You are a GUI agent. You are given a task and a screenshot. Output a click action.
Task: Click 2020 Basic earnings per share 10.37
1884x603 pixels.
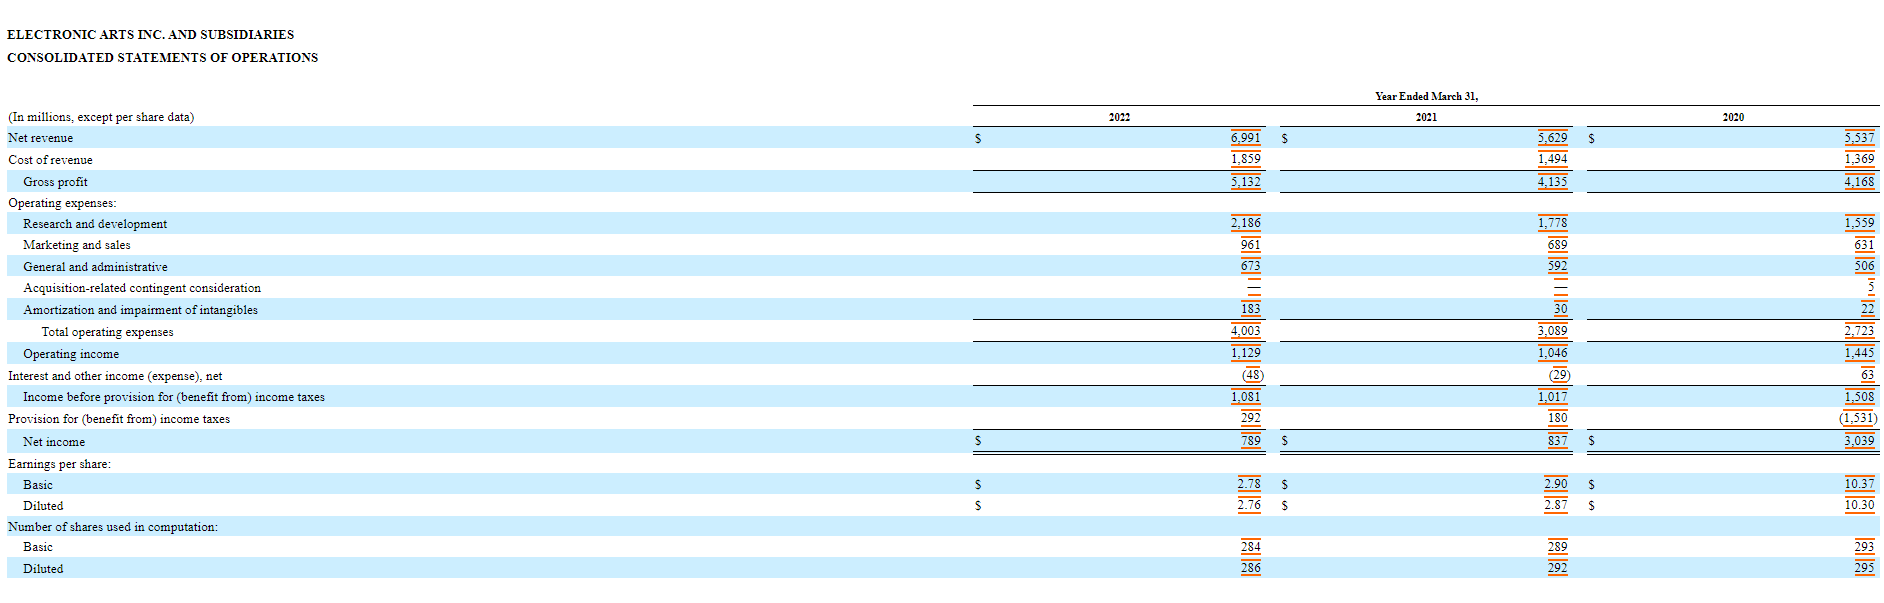[x=1859, y=484]
